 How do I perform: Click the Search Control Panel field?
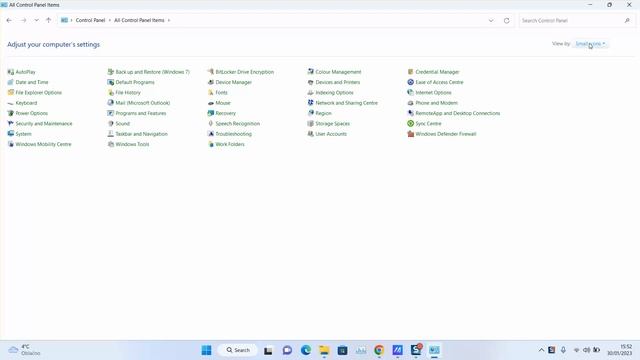tap(576, 20)
